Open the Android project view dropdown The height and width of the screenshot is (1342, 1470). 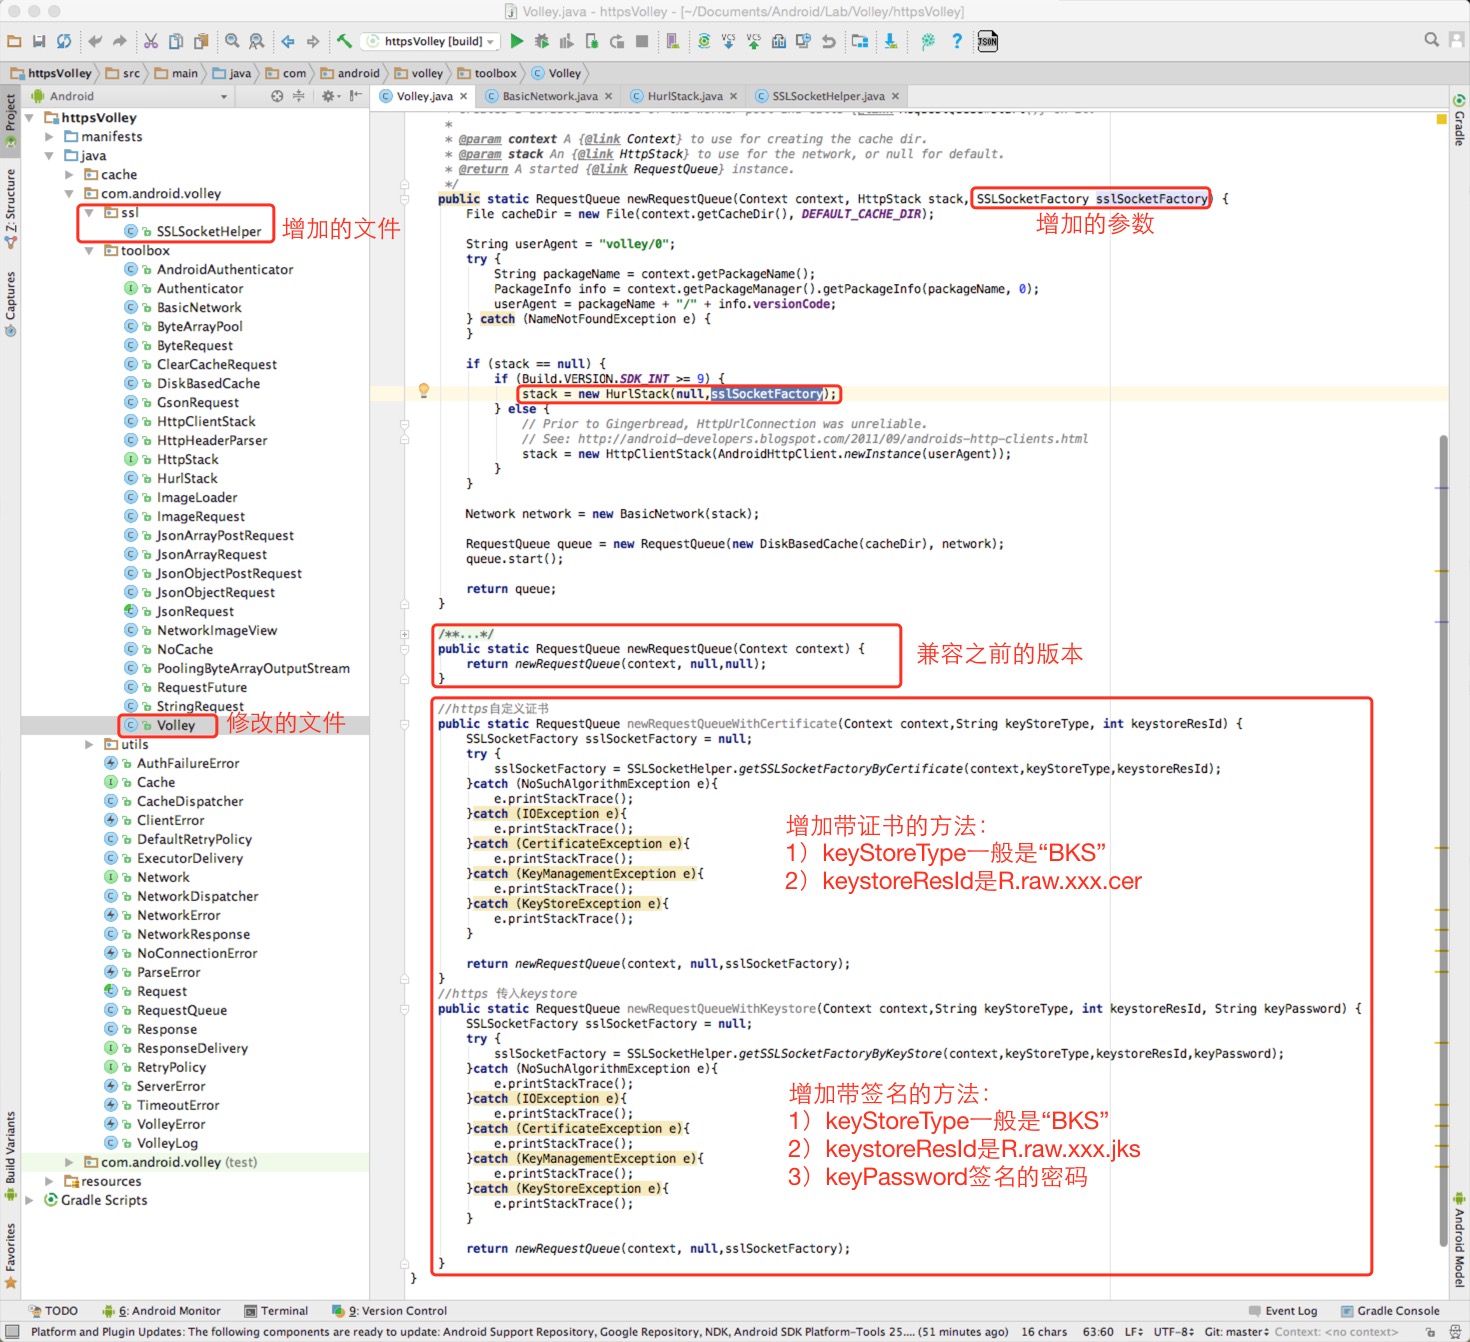pyautogui.click(x=130, y=96)
